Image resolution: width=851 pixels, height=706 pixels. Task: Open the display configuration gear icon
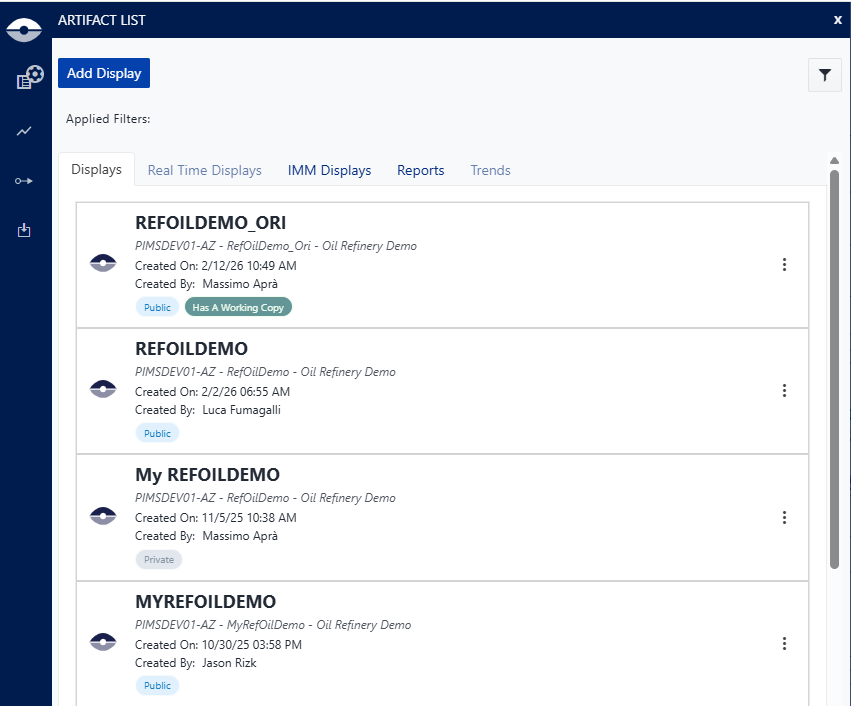[x=30, y=78]
